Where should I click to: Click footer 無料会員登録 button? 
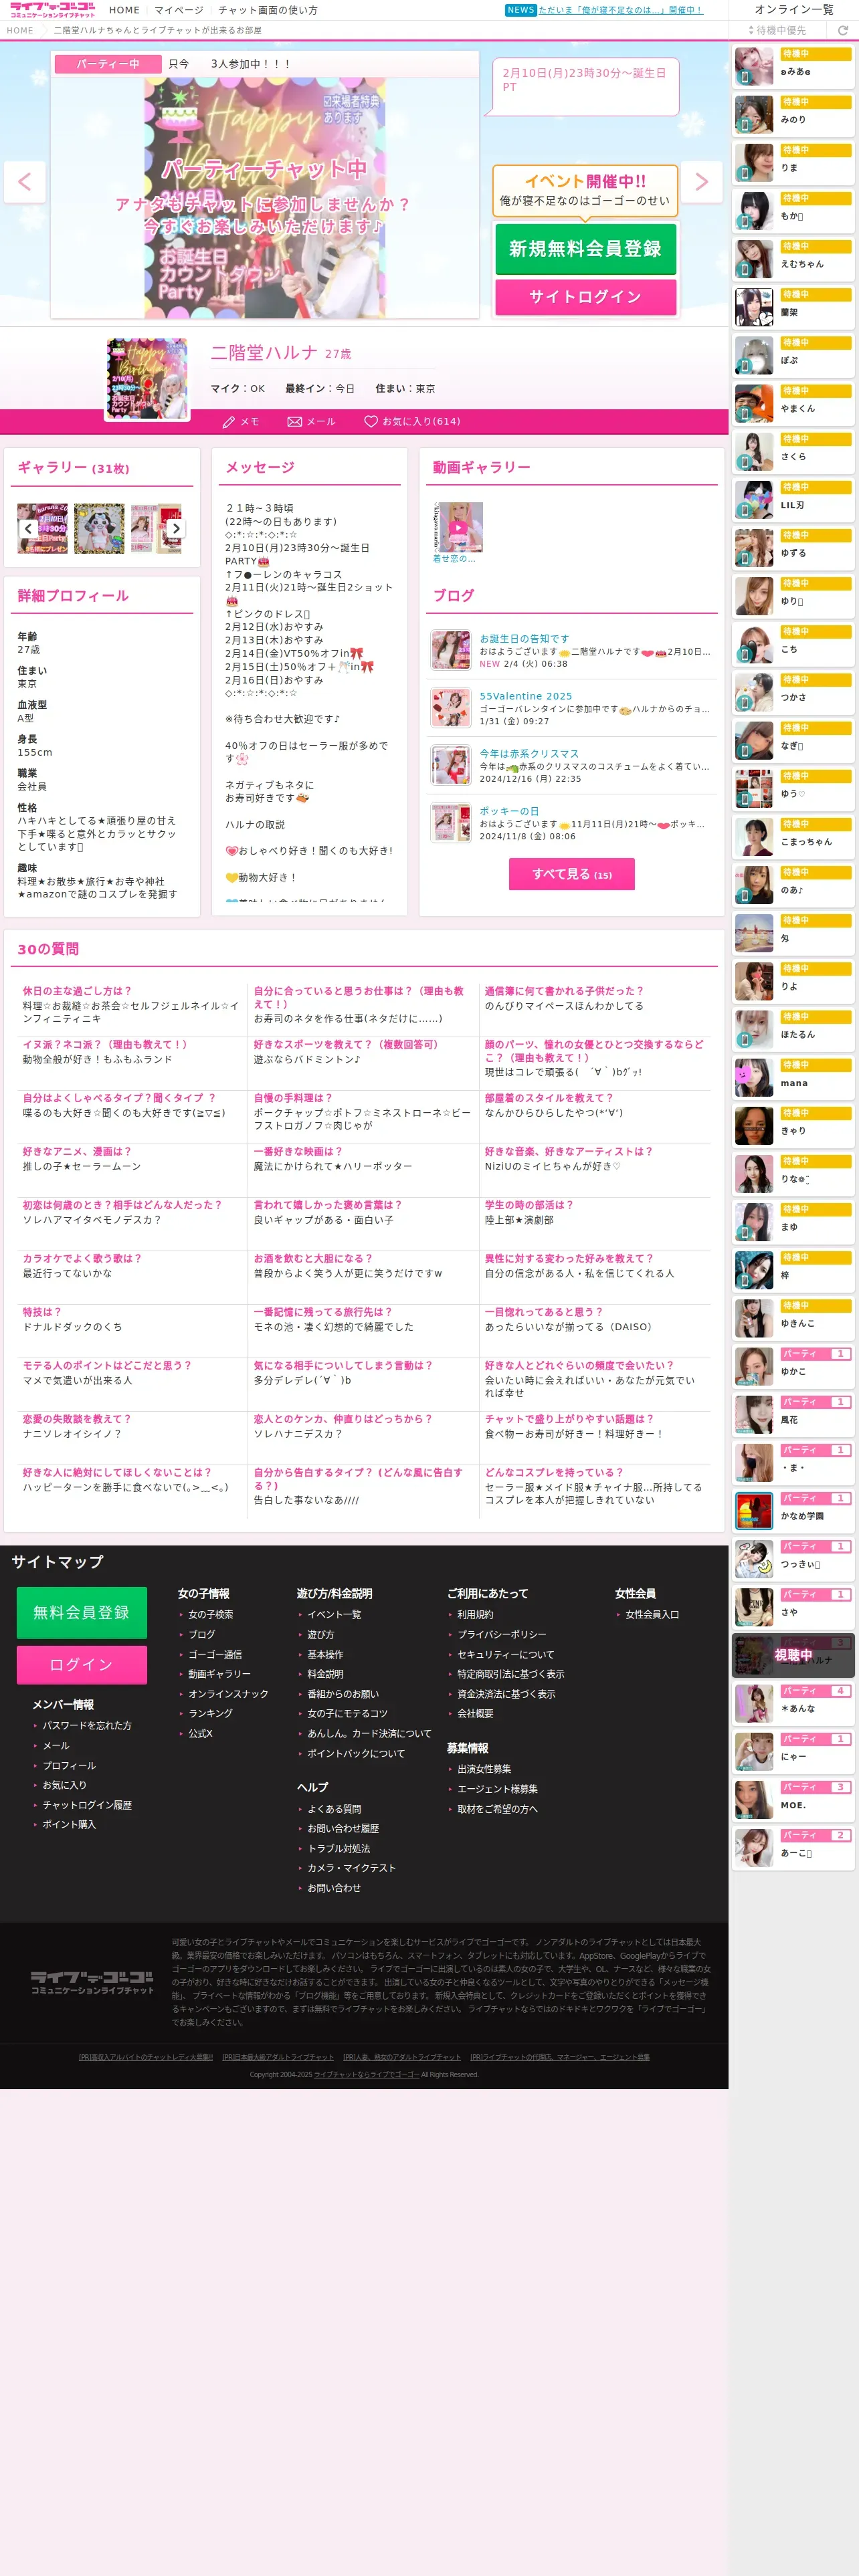81,1612
